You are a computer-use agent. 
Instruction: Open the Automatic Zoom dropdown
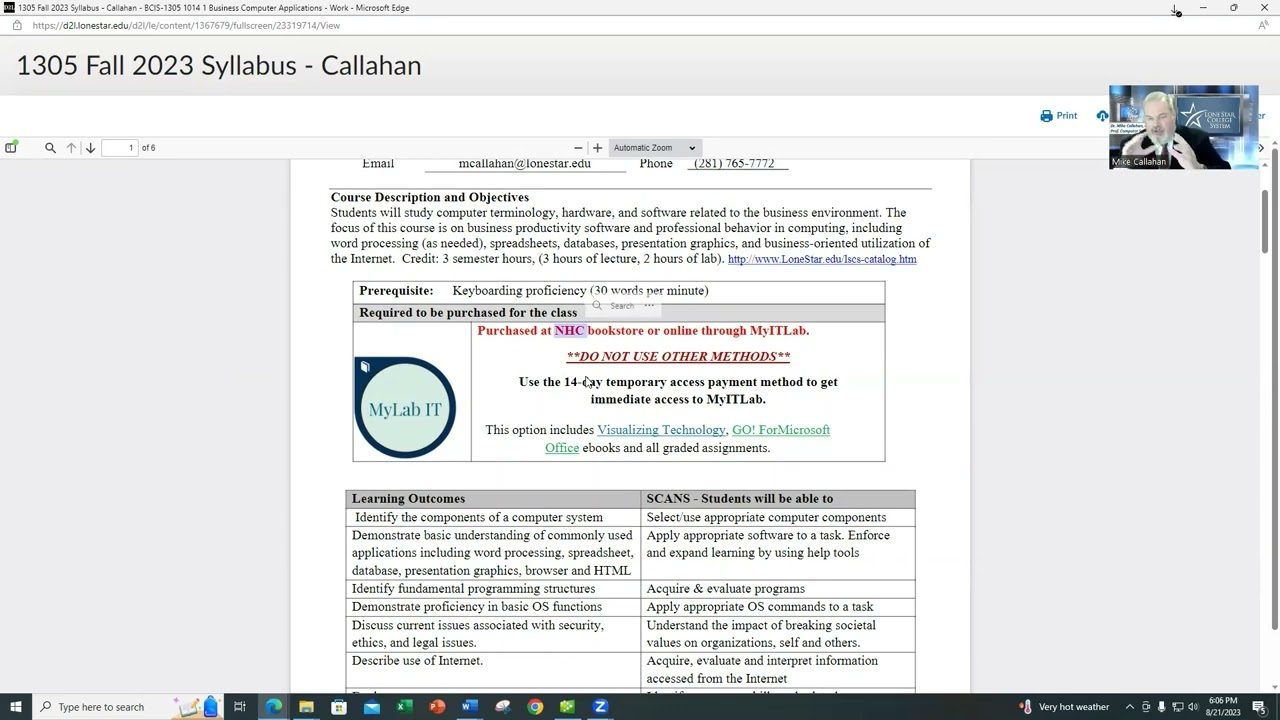pyautogui.click(x=654, y=148)
